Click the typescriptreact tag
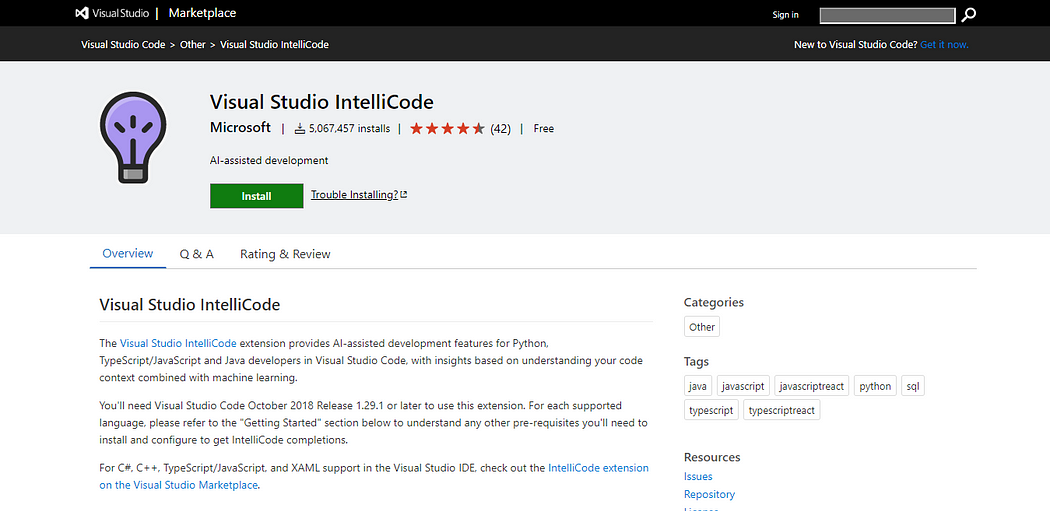 pos(781,410)
